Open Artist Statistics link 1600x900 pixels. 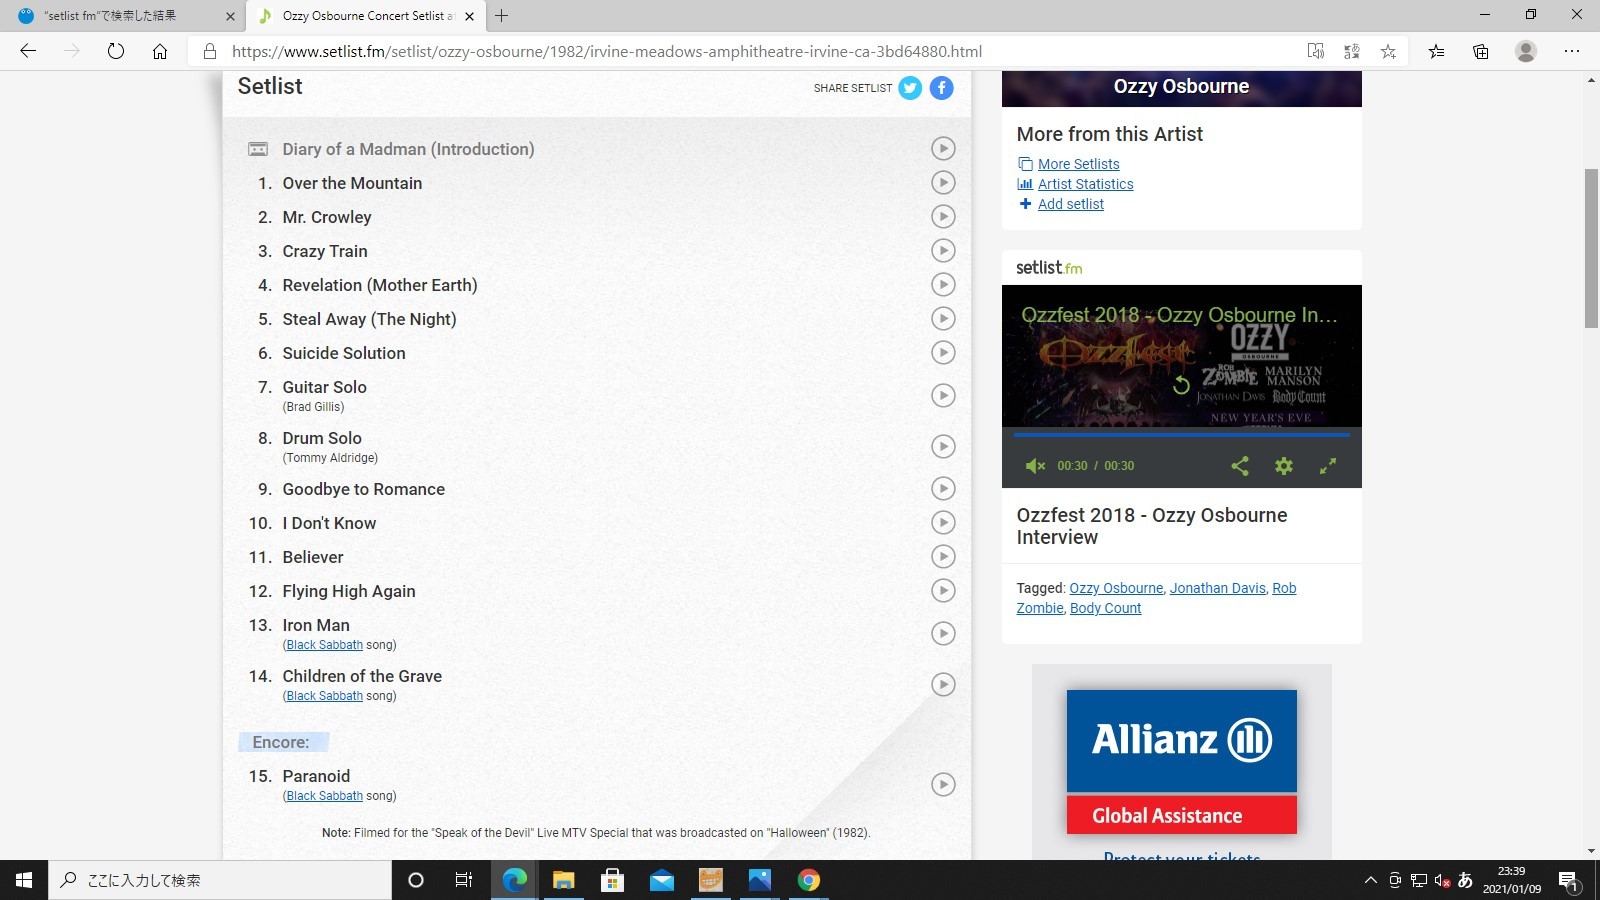[x=1086, y=184]
